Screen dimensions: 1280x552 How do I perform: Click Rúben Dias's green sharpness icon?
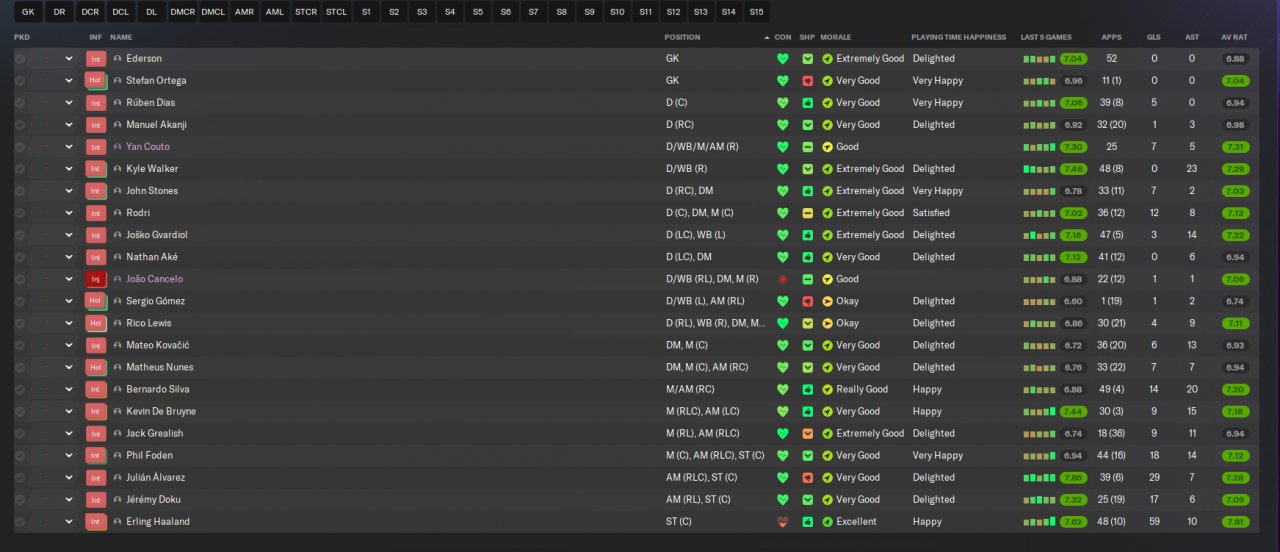[807, 103]
